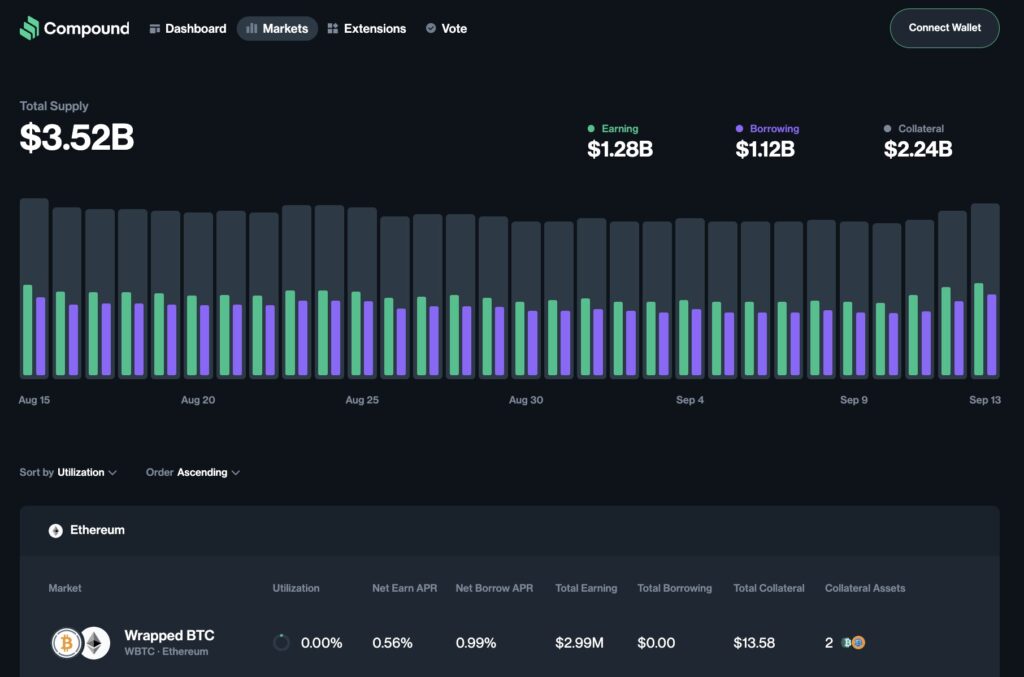Click the Wrapped BTC bitcoin icon
The width and height of the screenshot is (1024, 677).
pos(66,643)
